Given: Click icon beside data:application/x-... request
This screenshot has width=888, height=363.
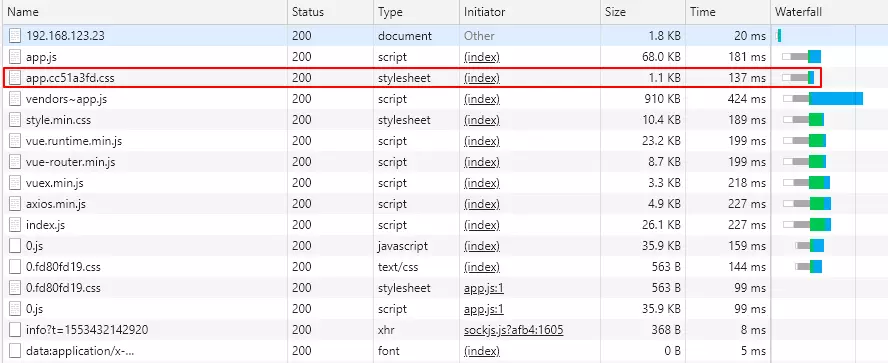Looking at the screenshot, I should (x=15, y=351).
